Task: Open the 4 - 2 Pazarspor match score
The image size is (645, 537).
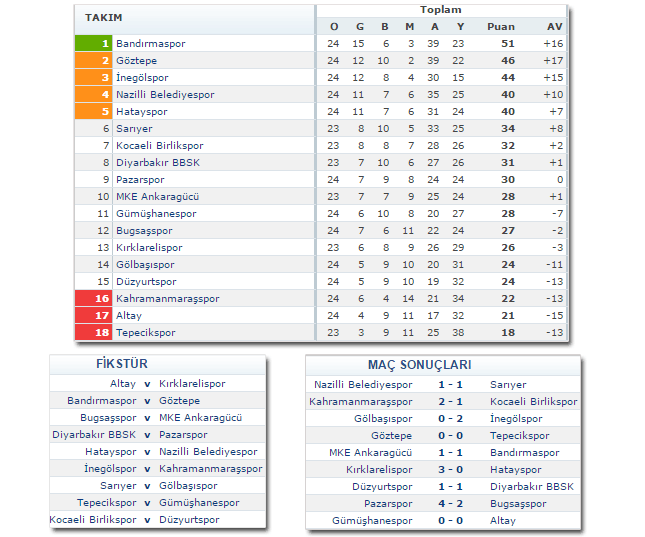Action: point(449,504)
